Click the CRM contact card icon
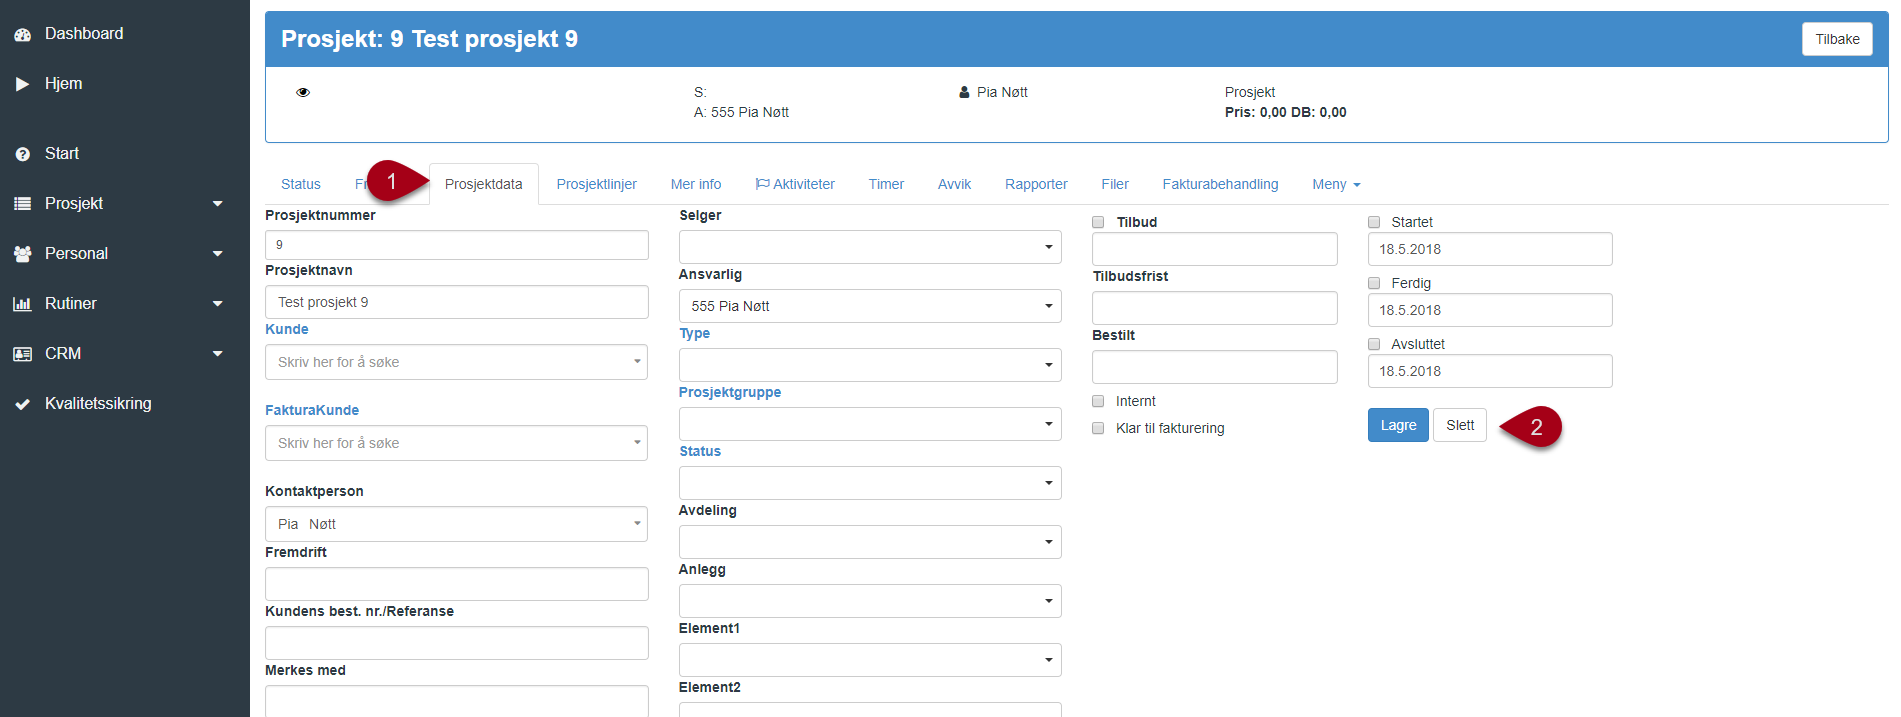Screen dimensions: 1901x717 [x=22, y=354]
